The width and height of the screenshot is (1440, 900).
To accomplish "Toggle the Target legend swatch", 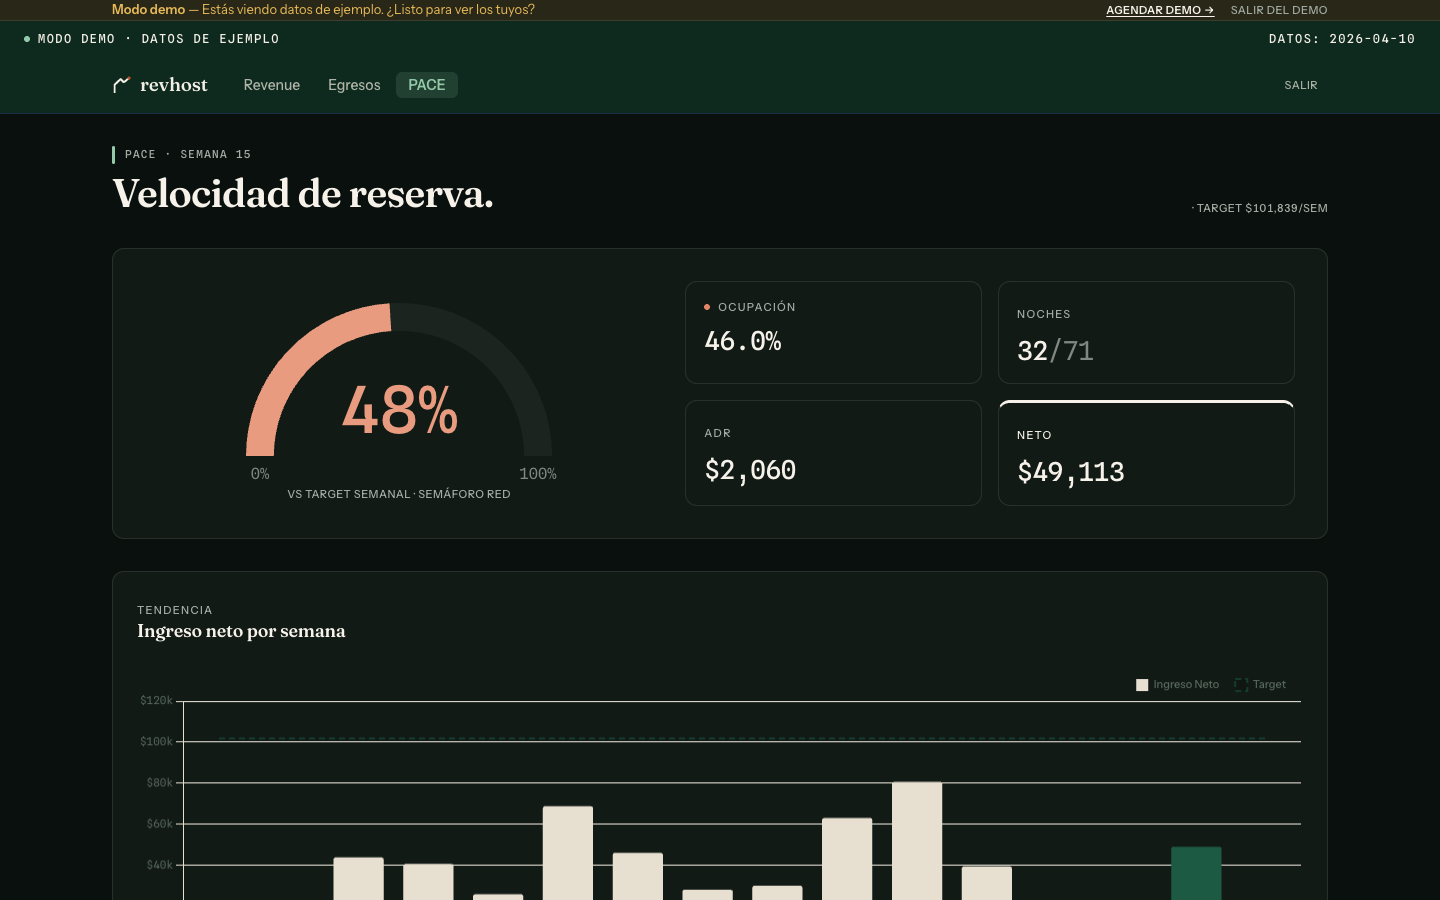I will pyautogui.click(x=1241, y=685).
